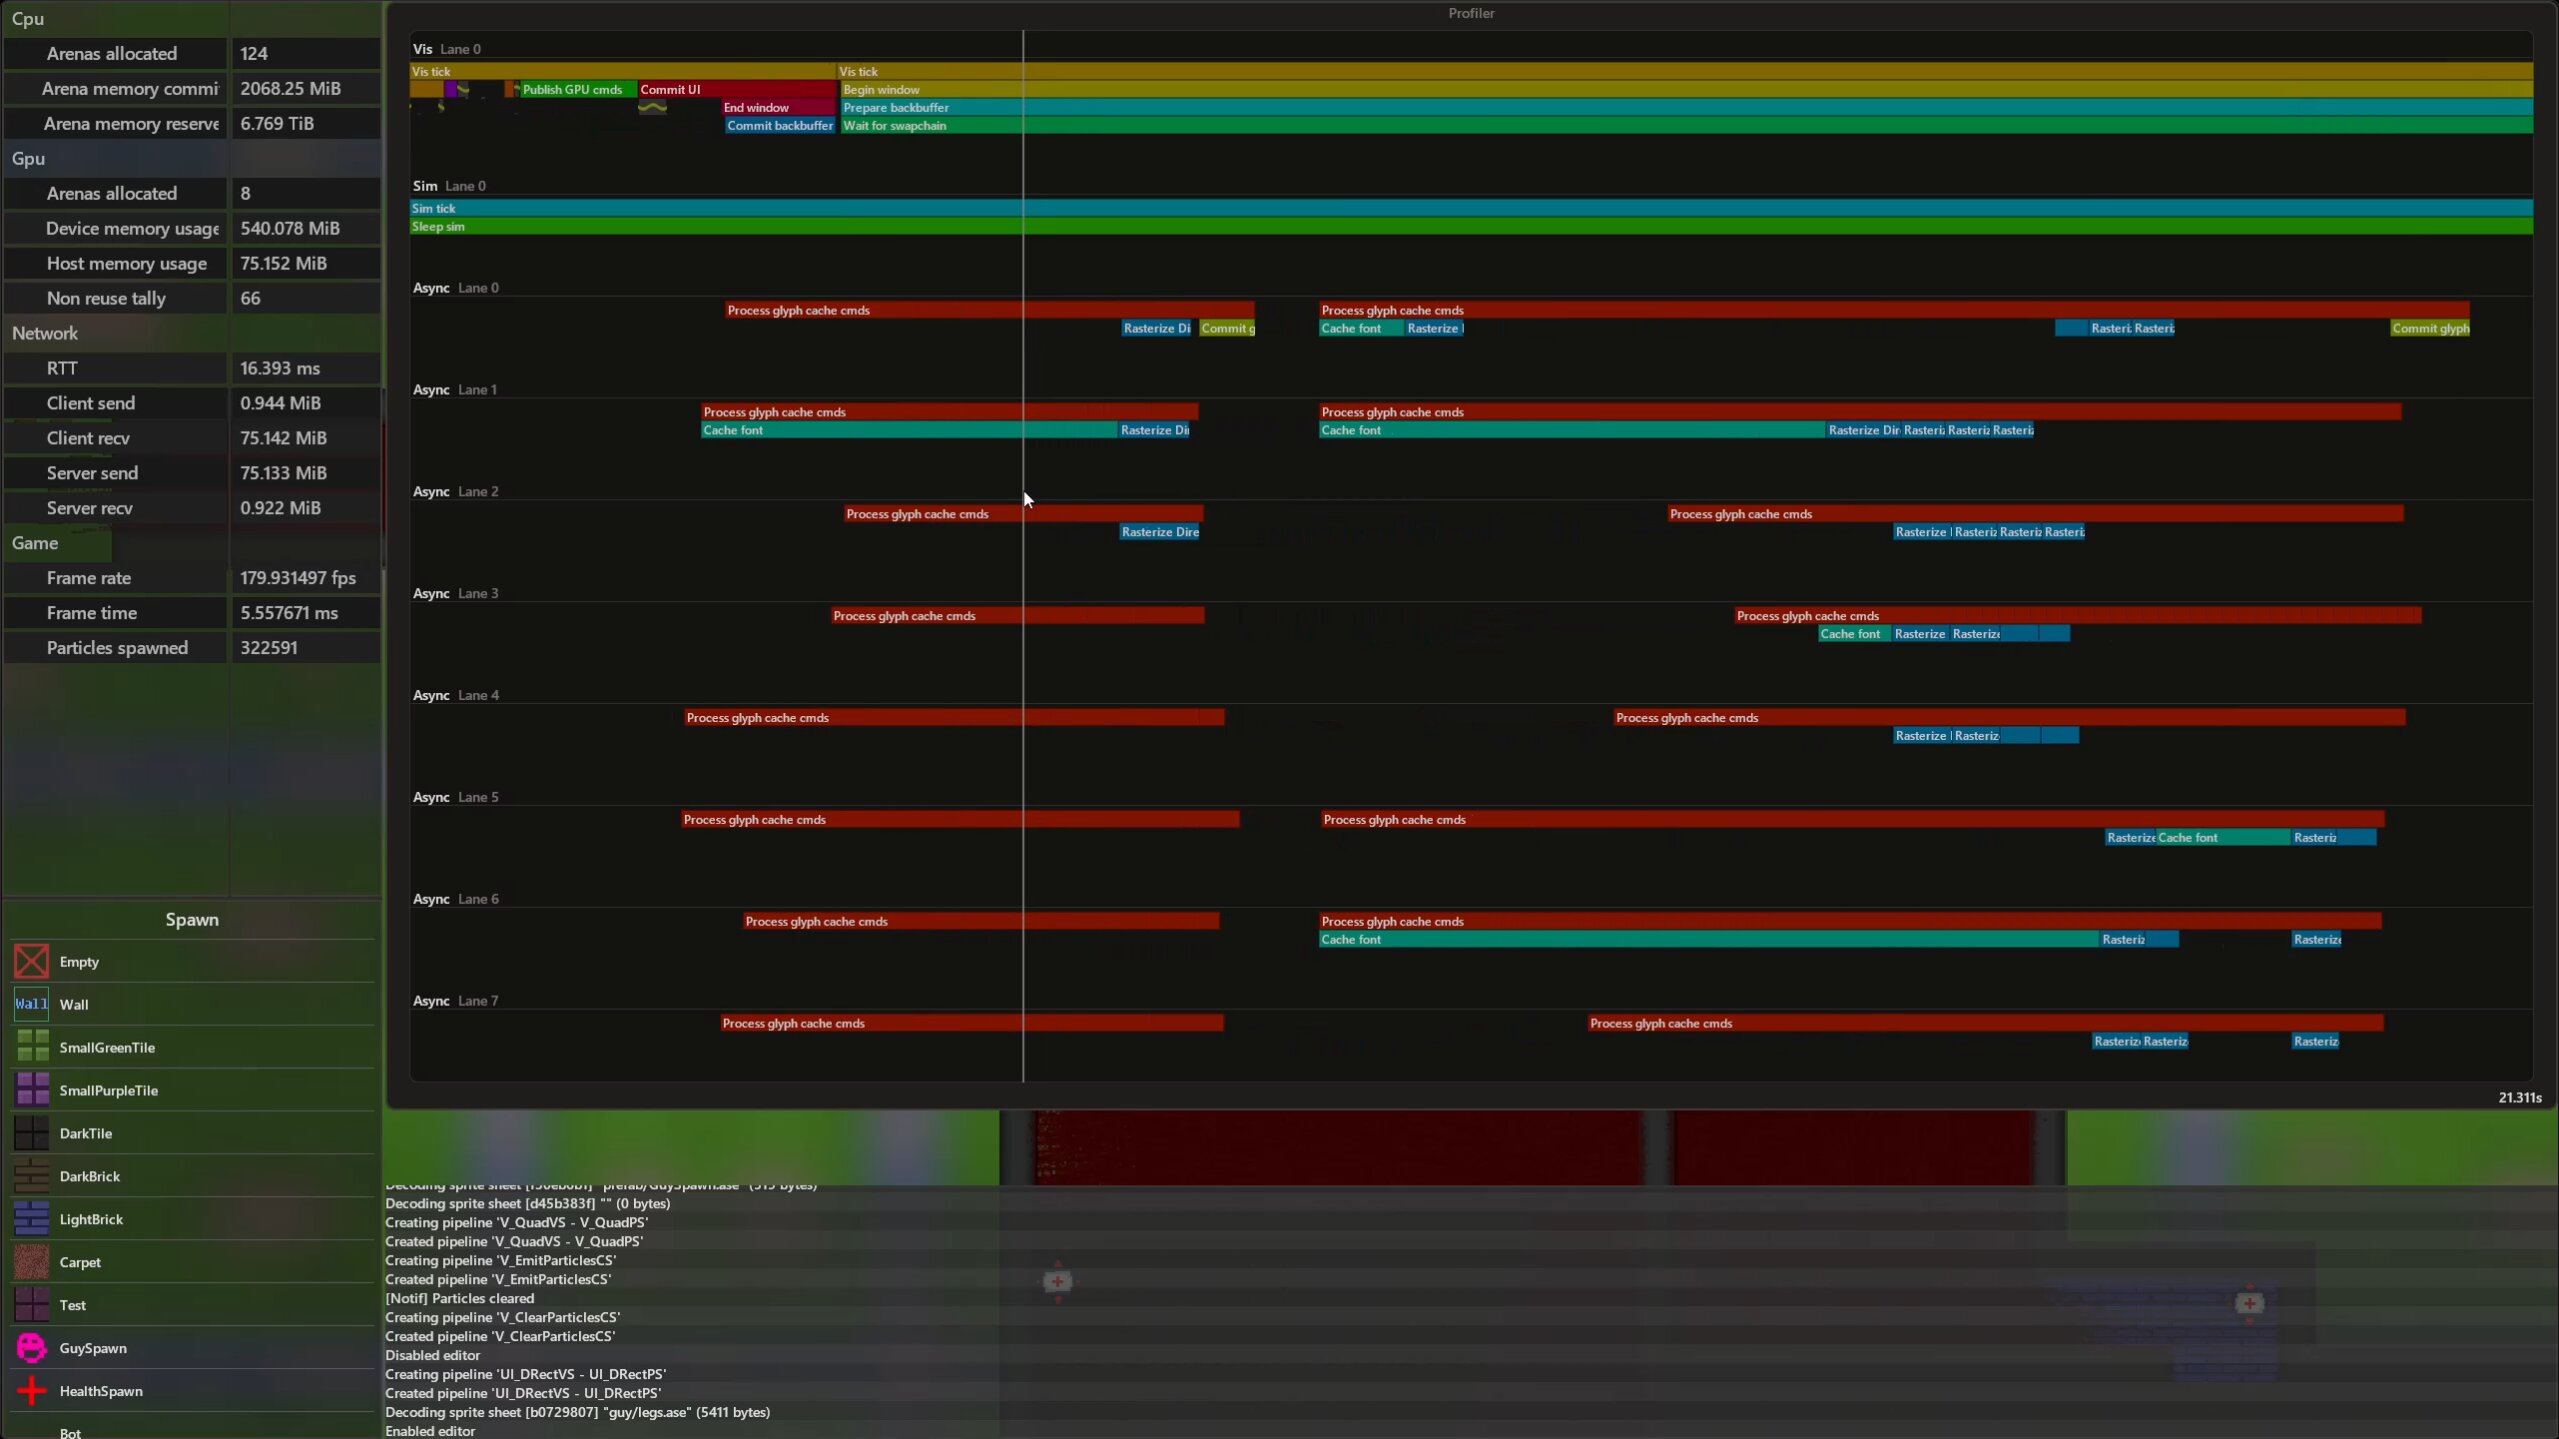Pick the SmallGreenTile icon

click(31, 1047)
